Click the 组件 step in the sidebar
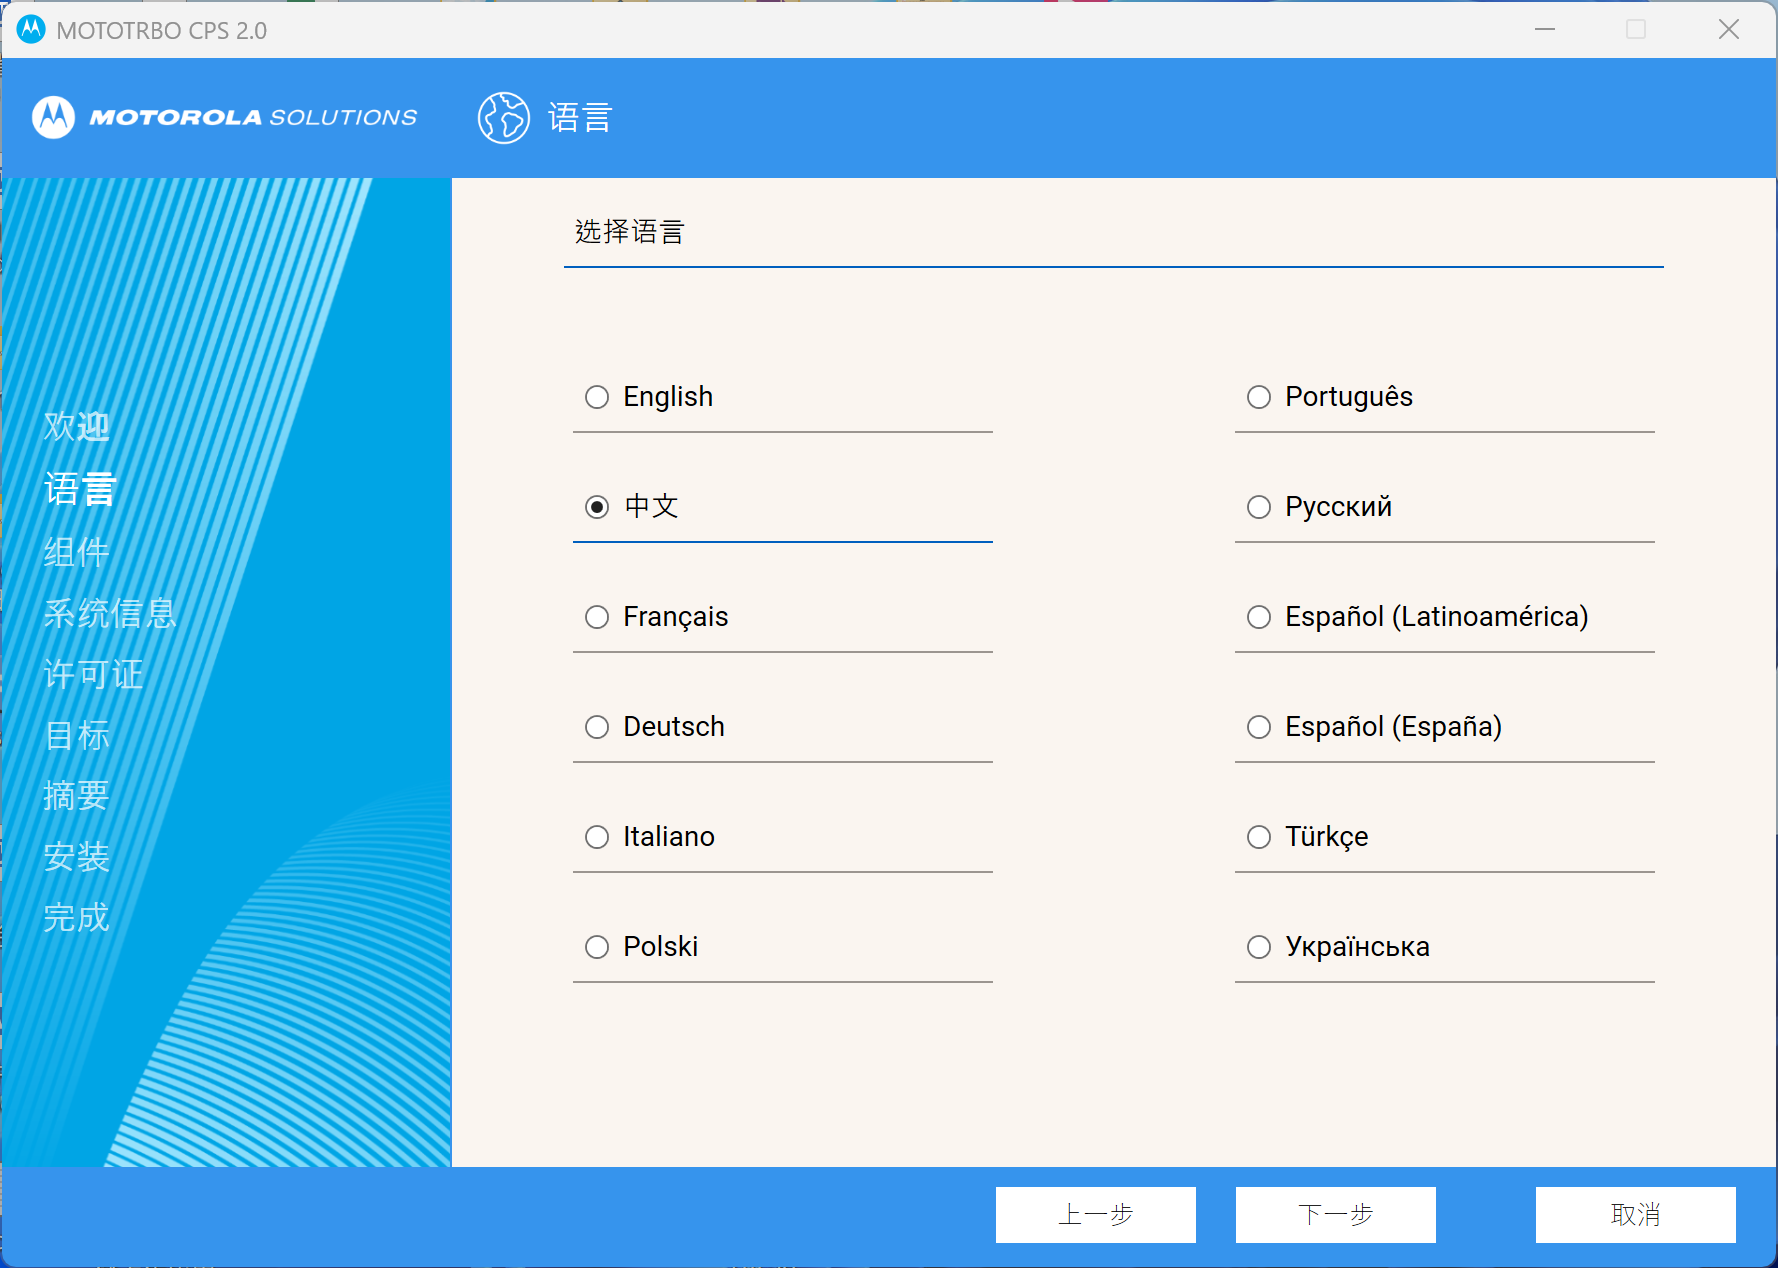The width and height of the screenshot is (1778, 1268). click(76, 552)
